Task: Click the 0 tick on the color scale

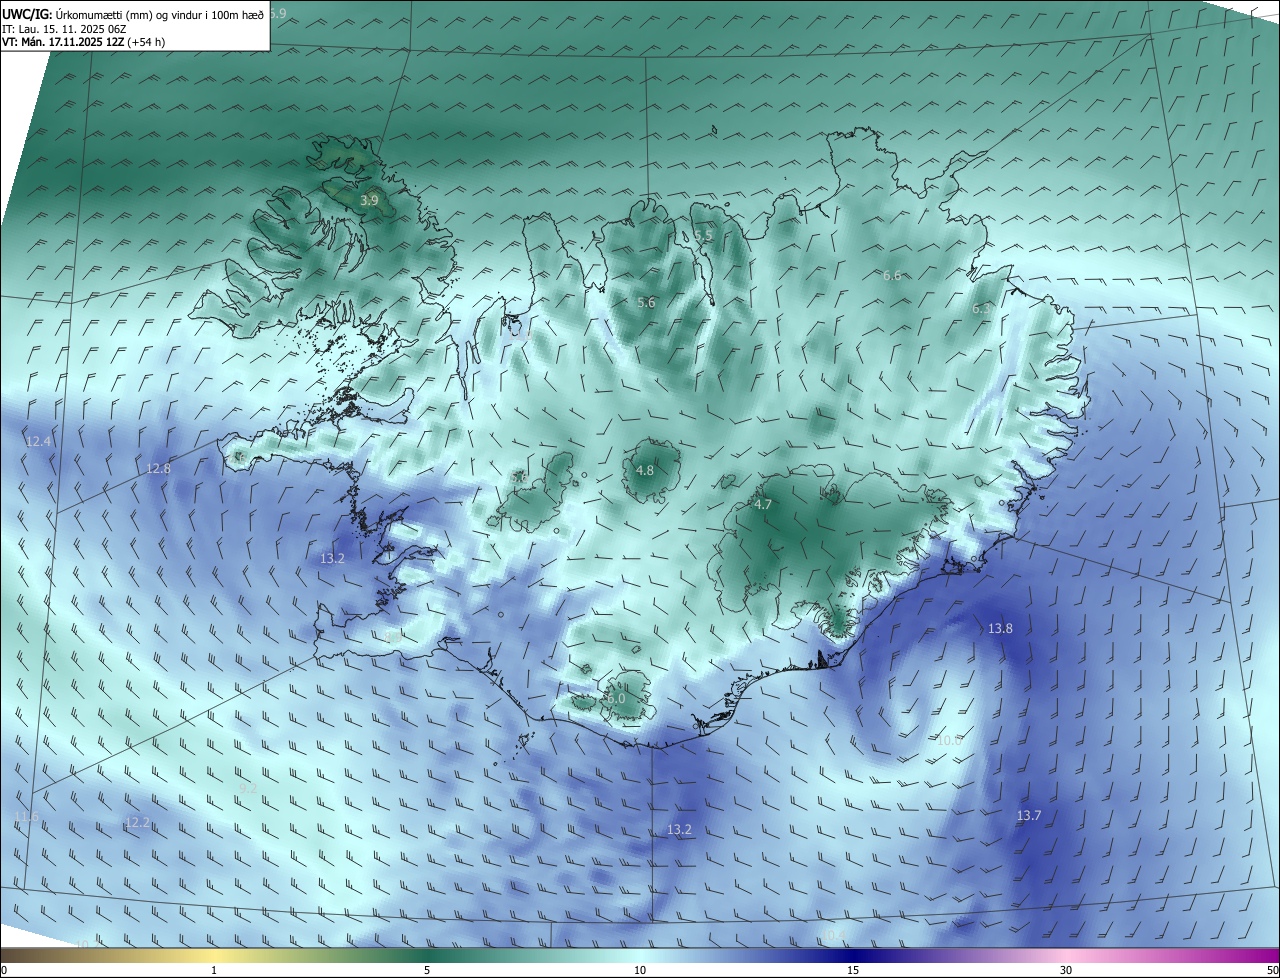Action: 4,970
